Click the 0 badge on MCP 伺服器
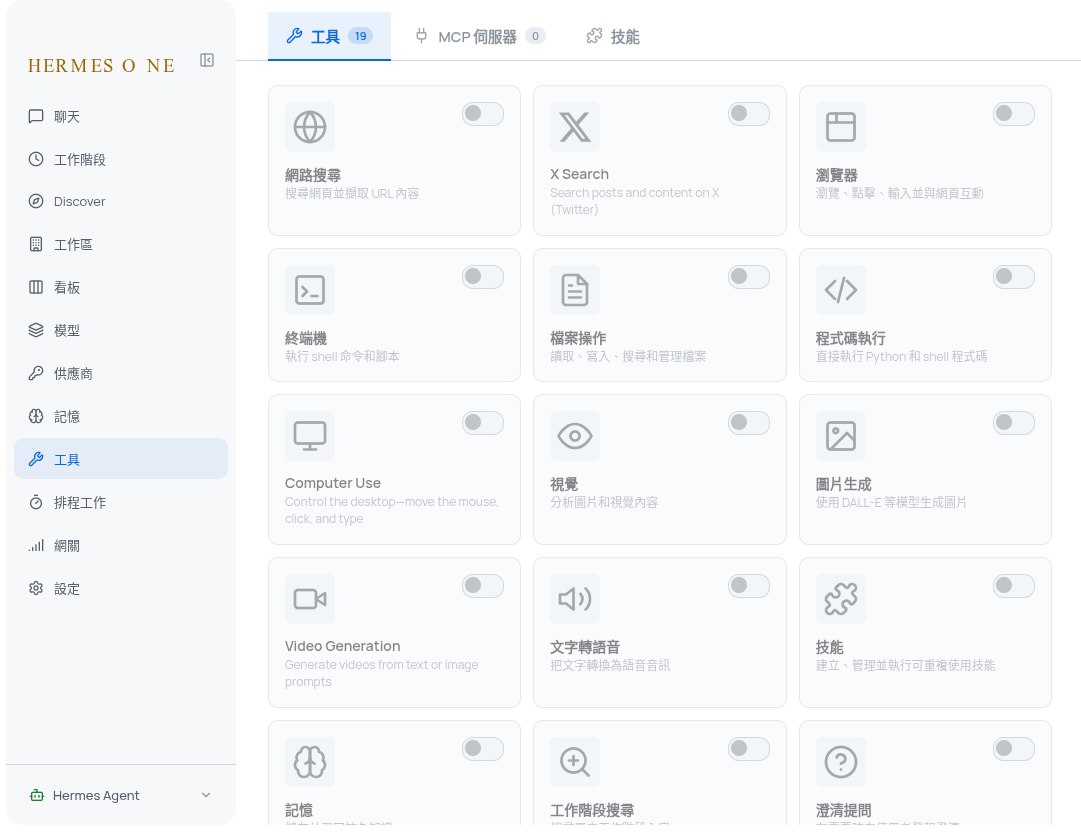 point(535,36)
